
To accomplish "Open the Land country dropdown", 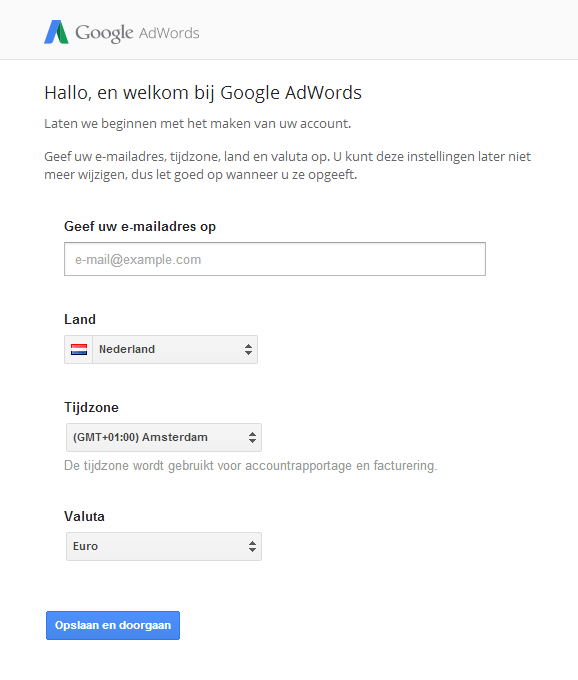I will coord(161,349).
